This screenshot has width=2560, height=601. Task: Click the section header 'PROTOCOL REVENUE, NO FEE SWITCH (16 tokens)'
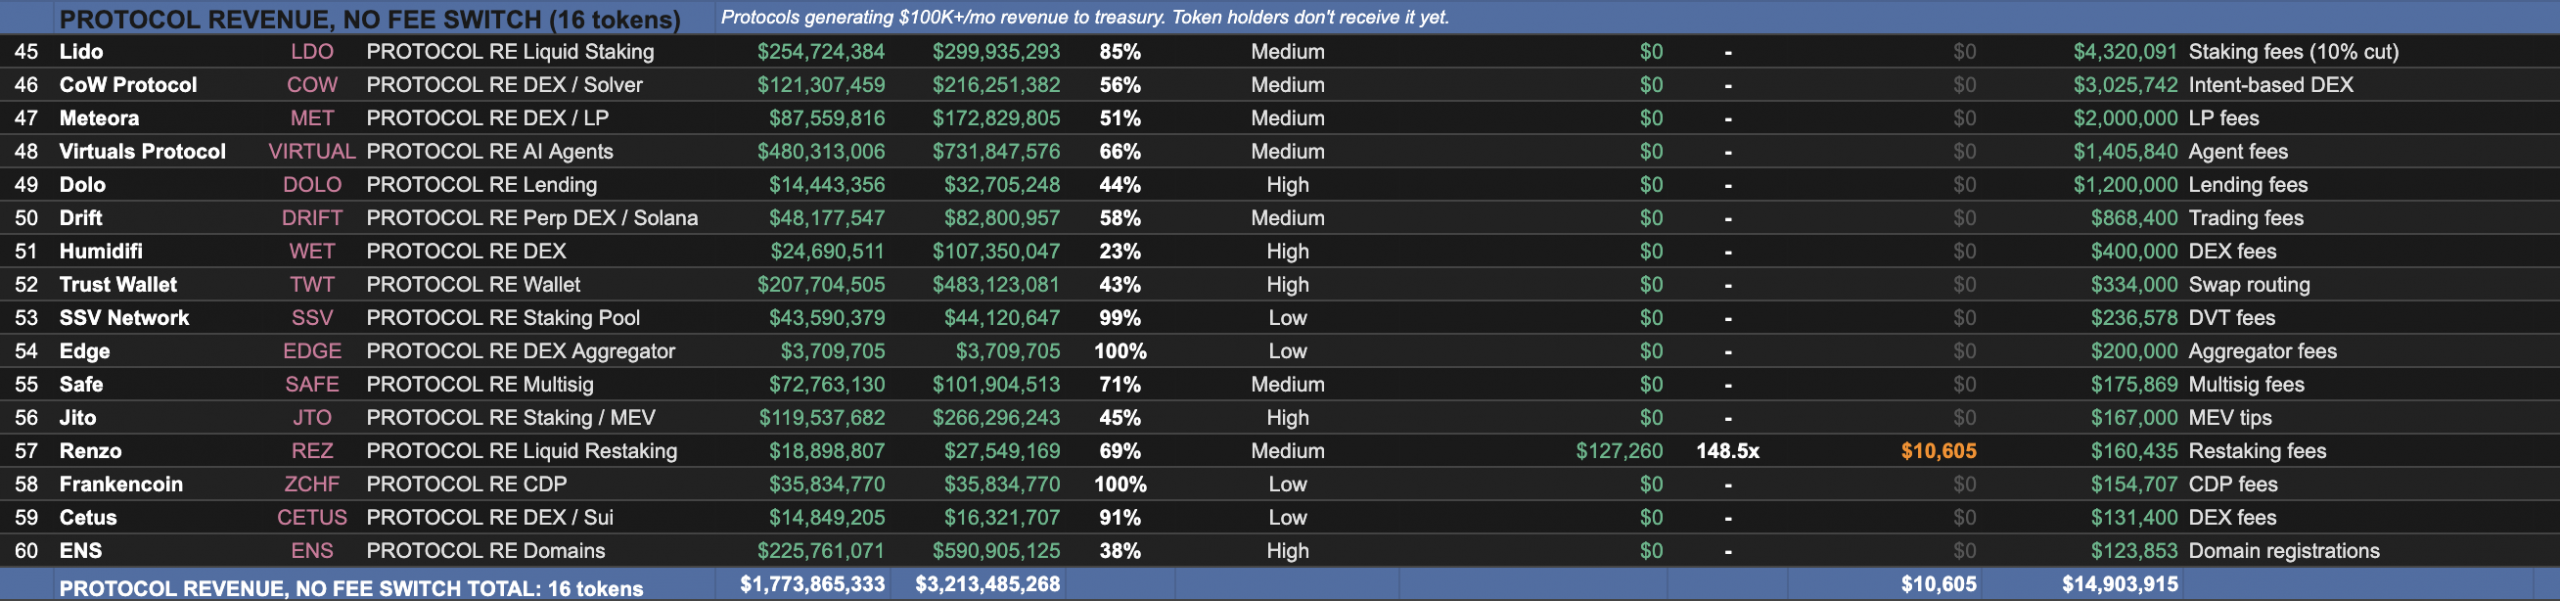[369, 19]
